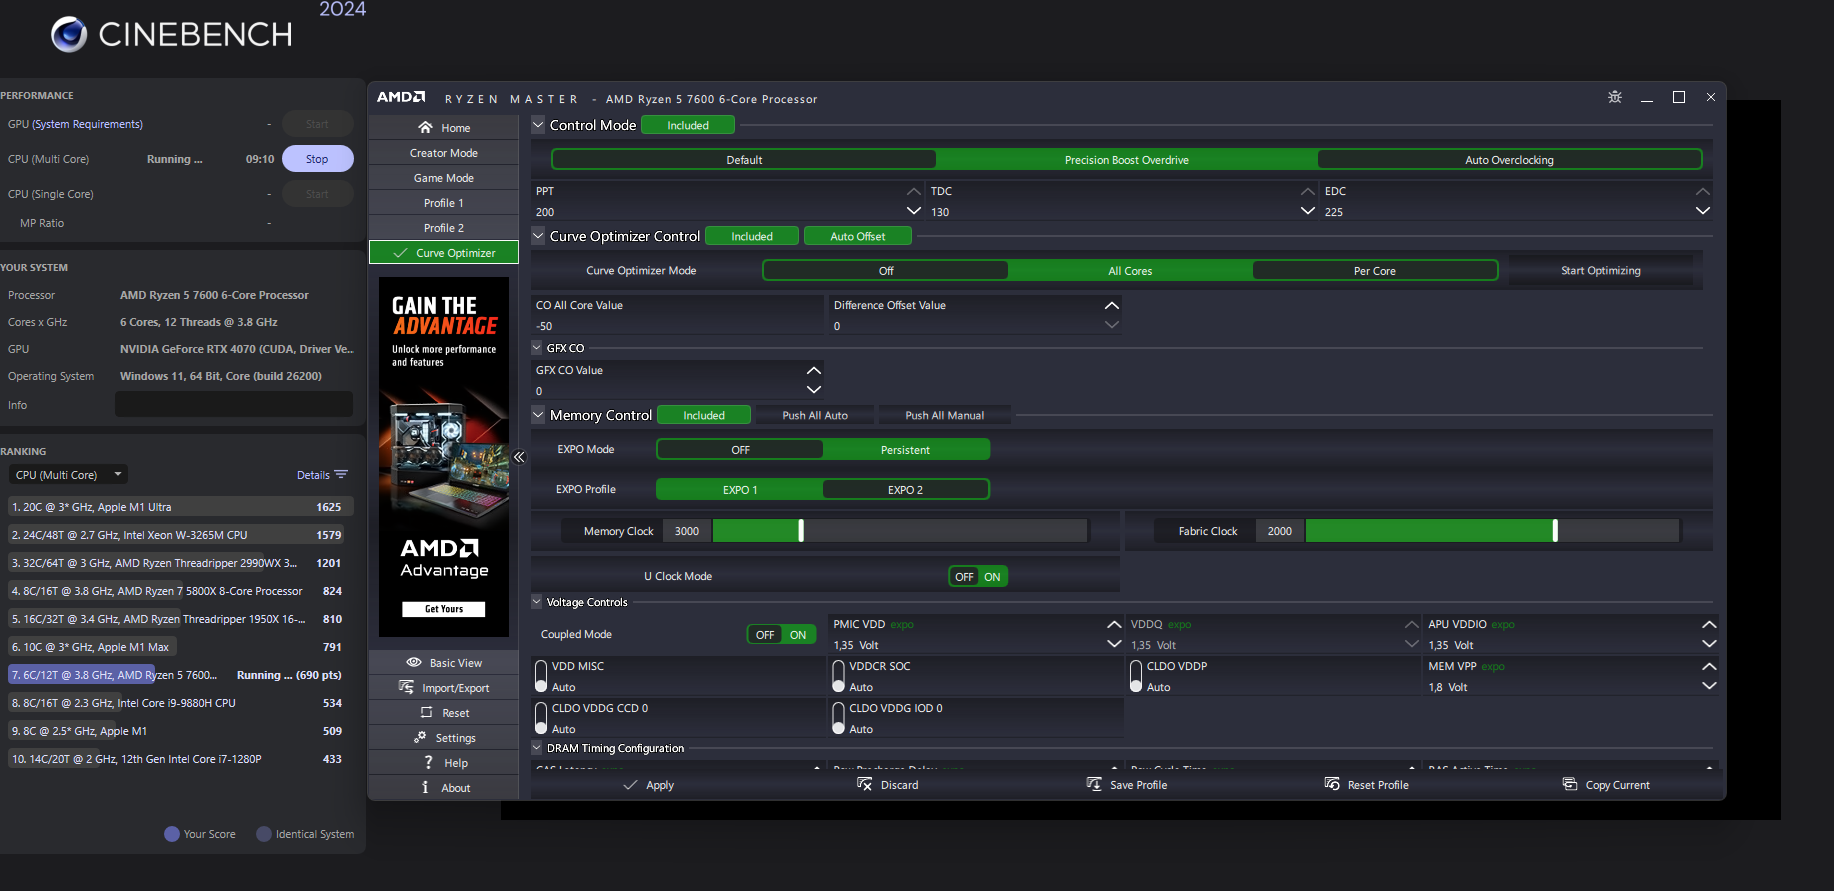Set Curve Optimizer Mode to Off

tap(886, 271)
